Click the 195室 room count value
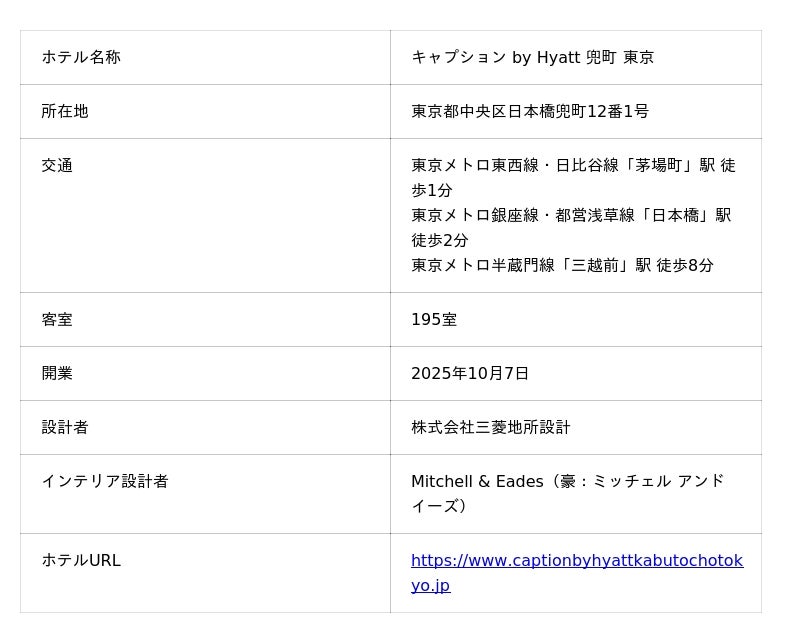Image resolution: width=800 pixels, height=643 pixels. click(434, 320)
